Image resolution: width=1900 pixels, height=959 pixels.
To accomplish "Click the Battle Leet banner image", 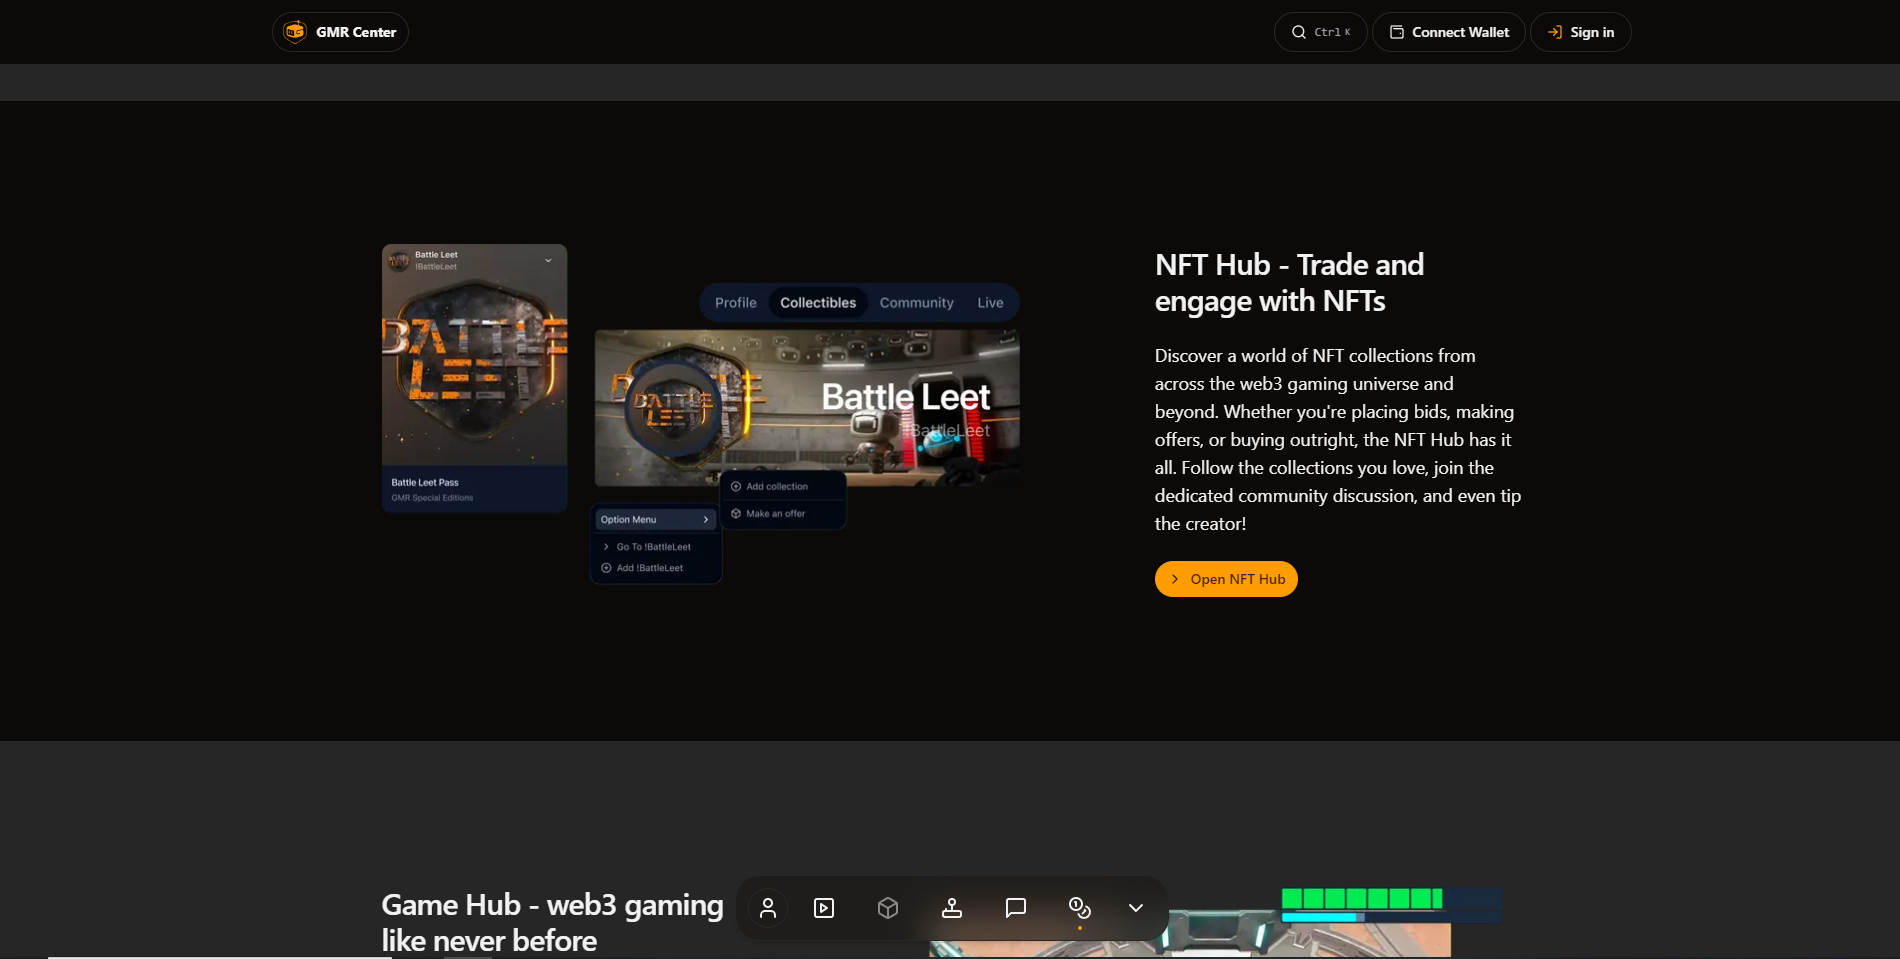I will pyautogui.click(x=807, y=408).
